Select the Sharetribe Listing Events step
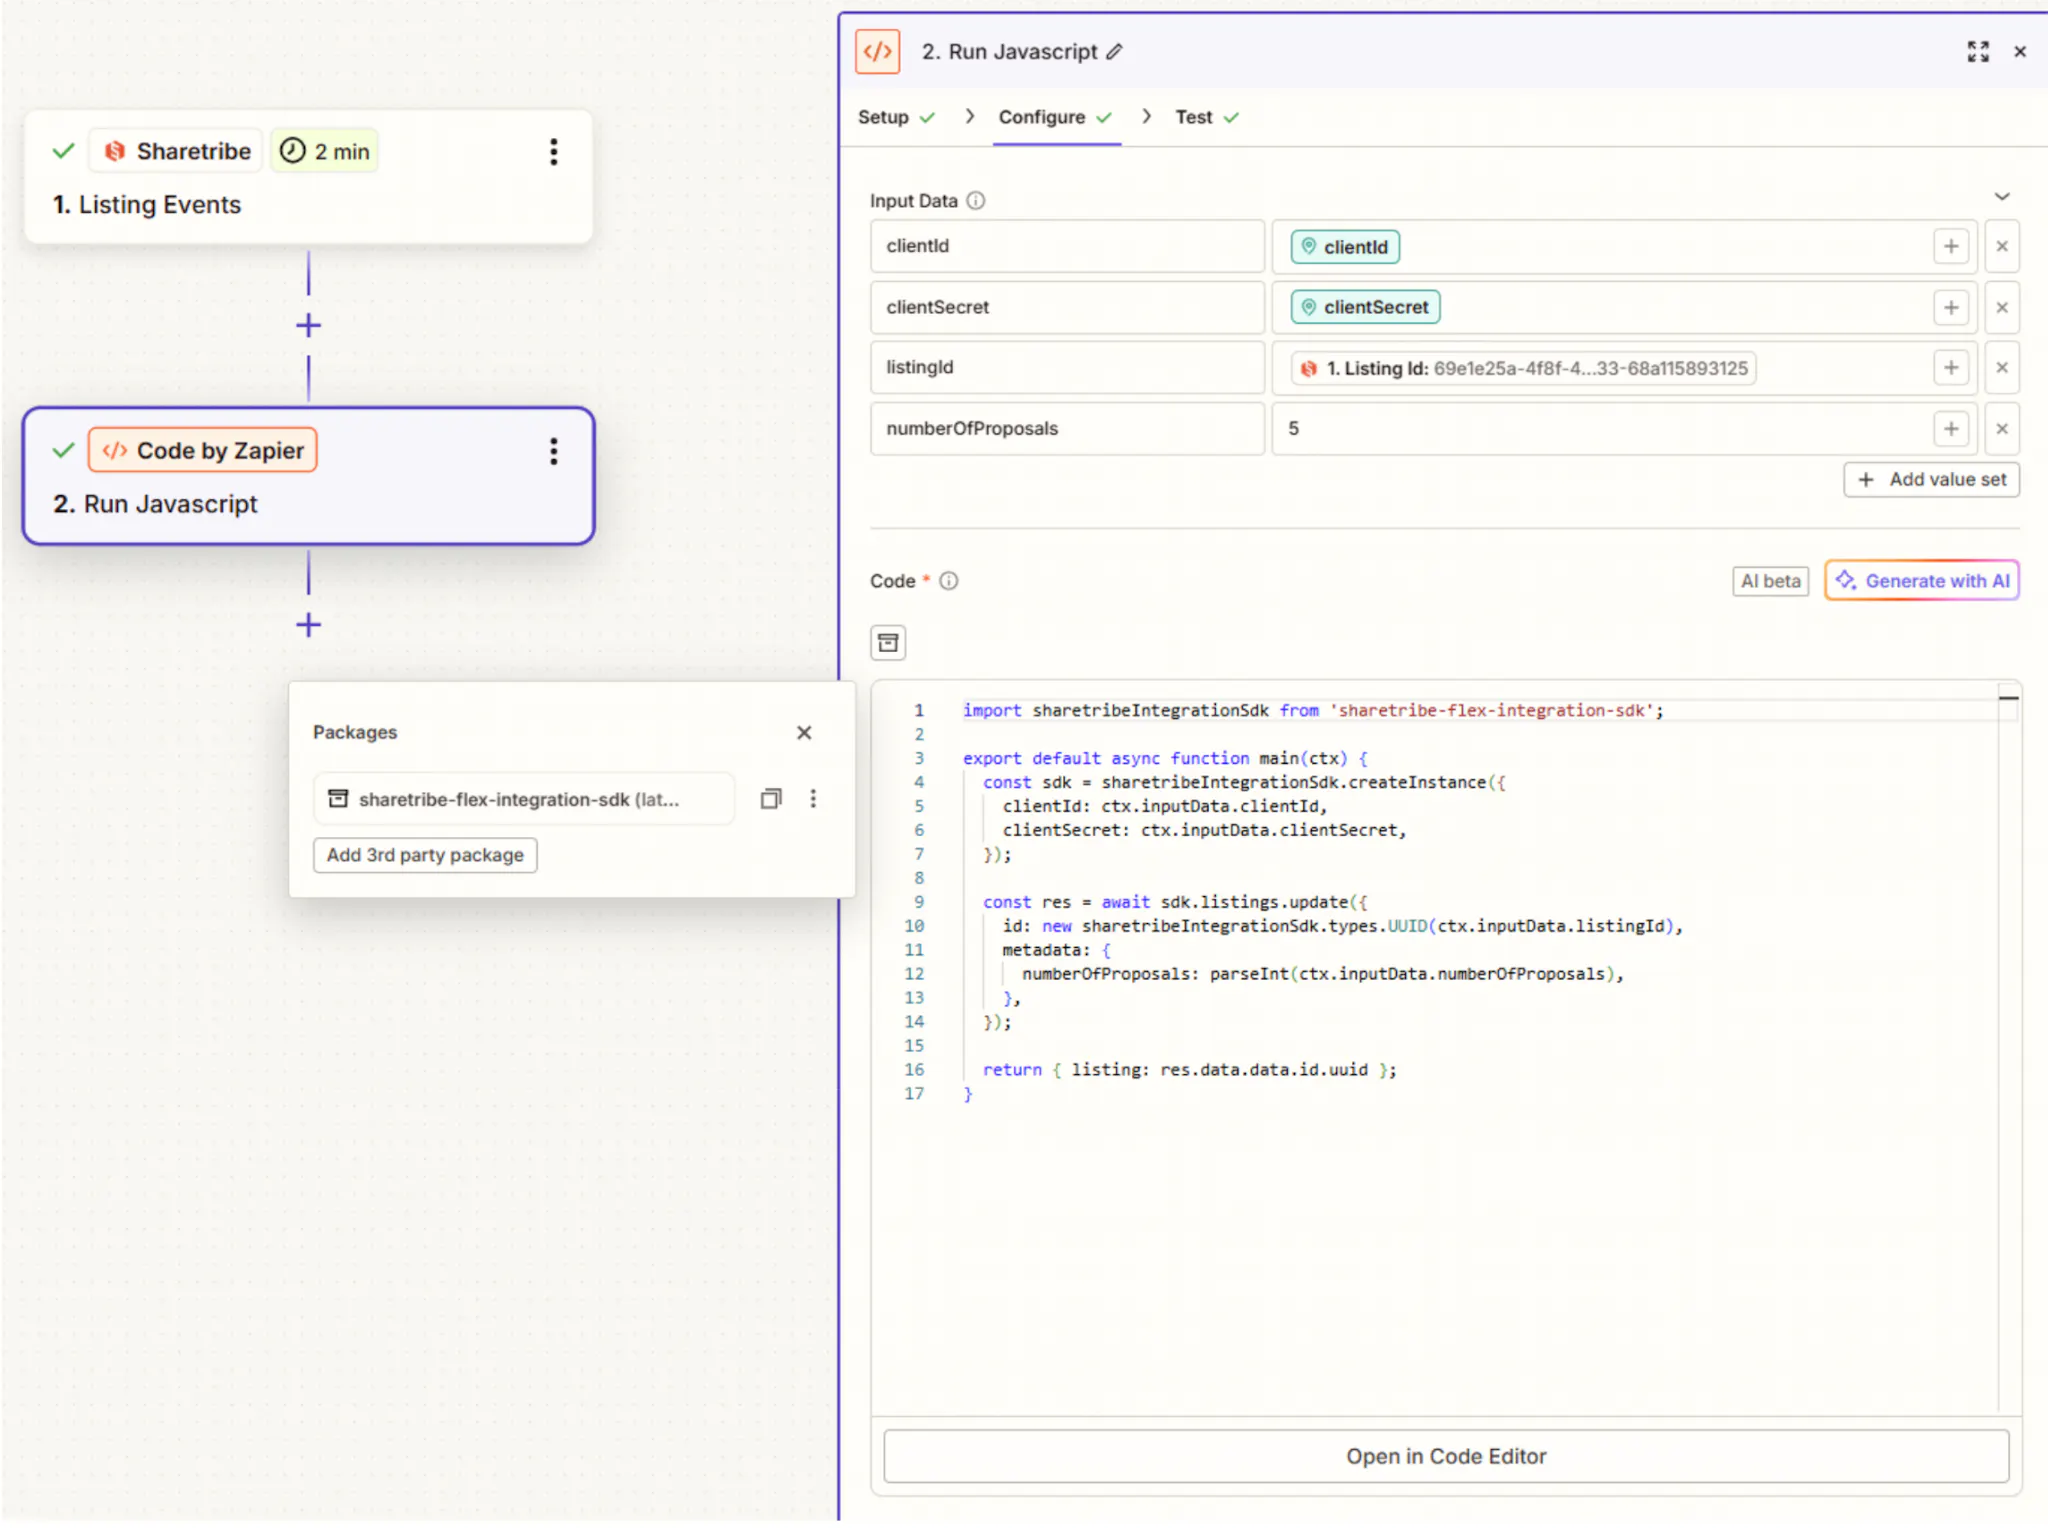Screen dimensions: 2048x1528 pyautogui.click(x=308, y=177)
